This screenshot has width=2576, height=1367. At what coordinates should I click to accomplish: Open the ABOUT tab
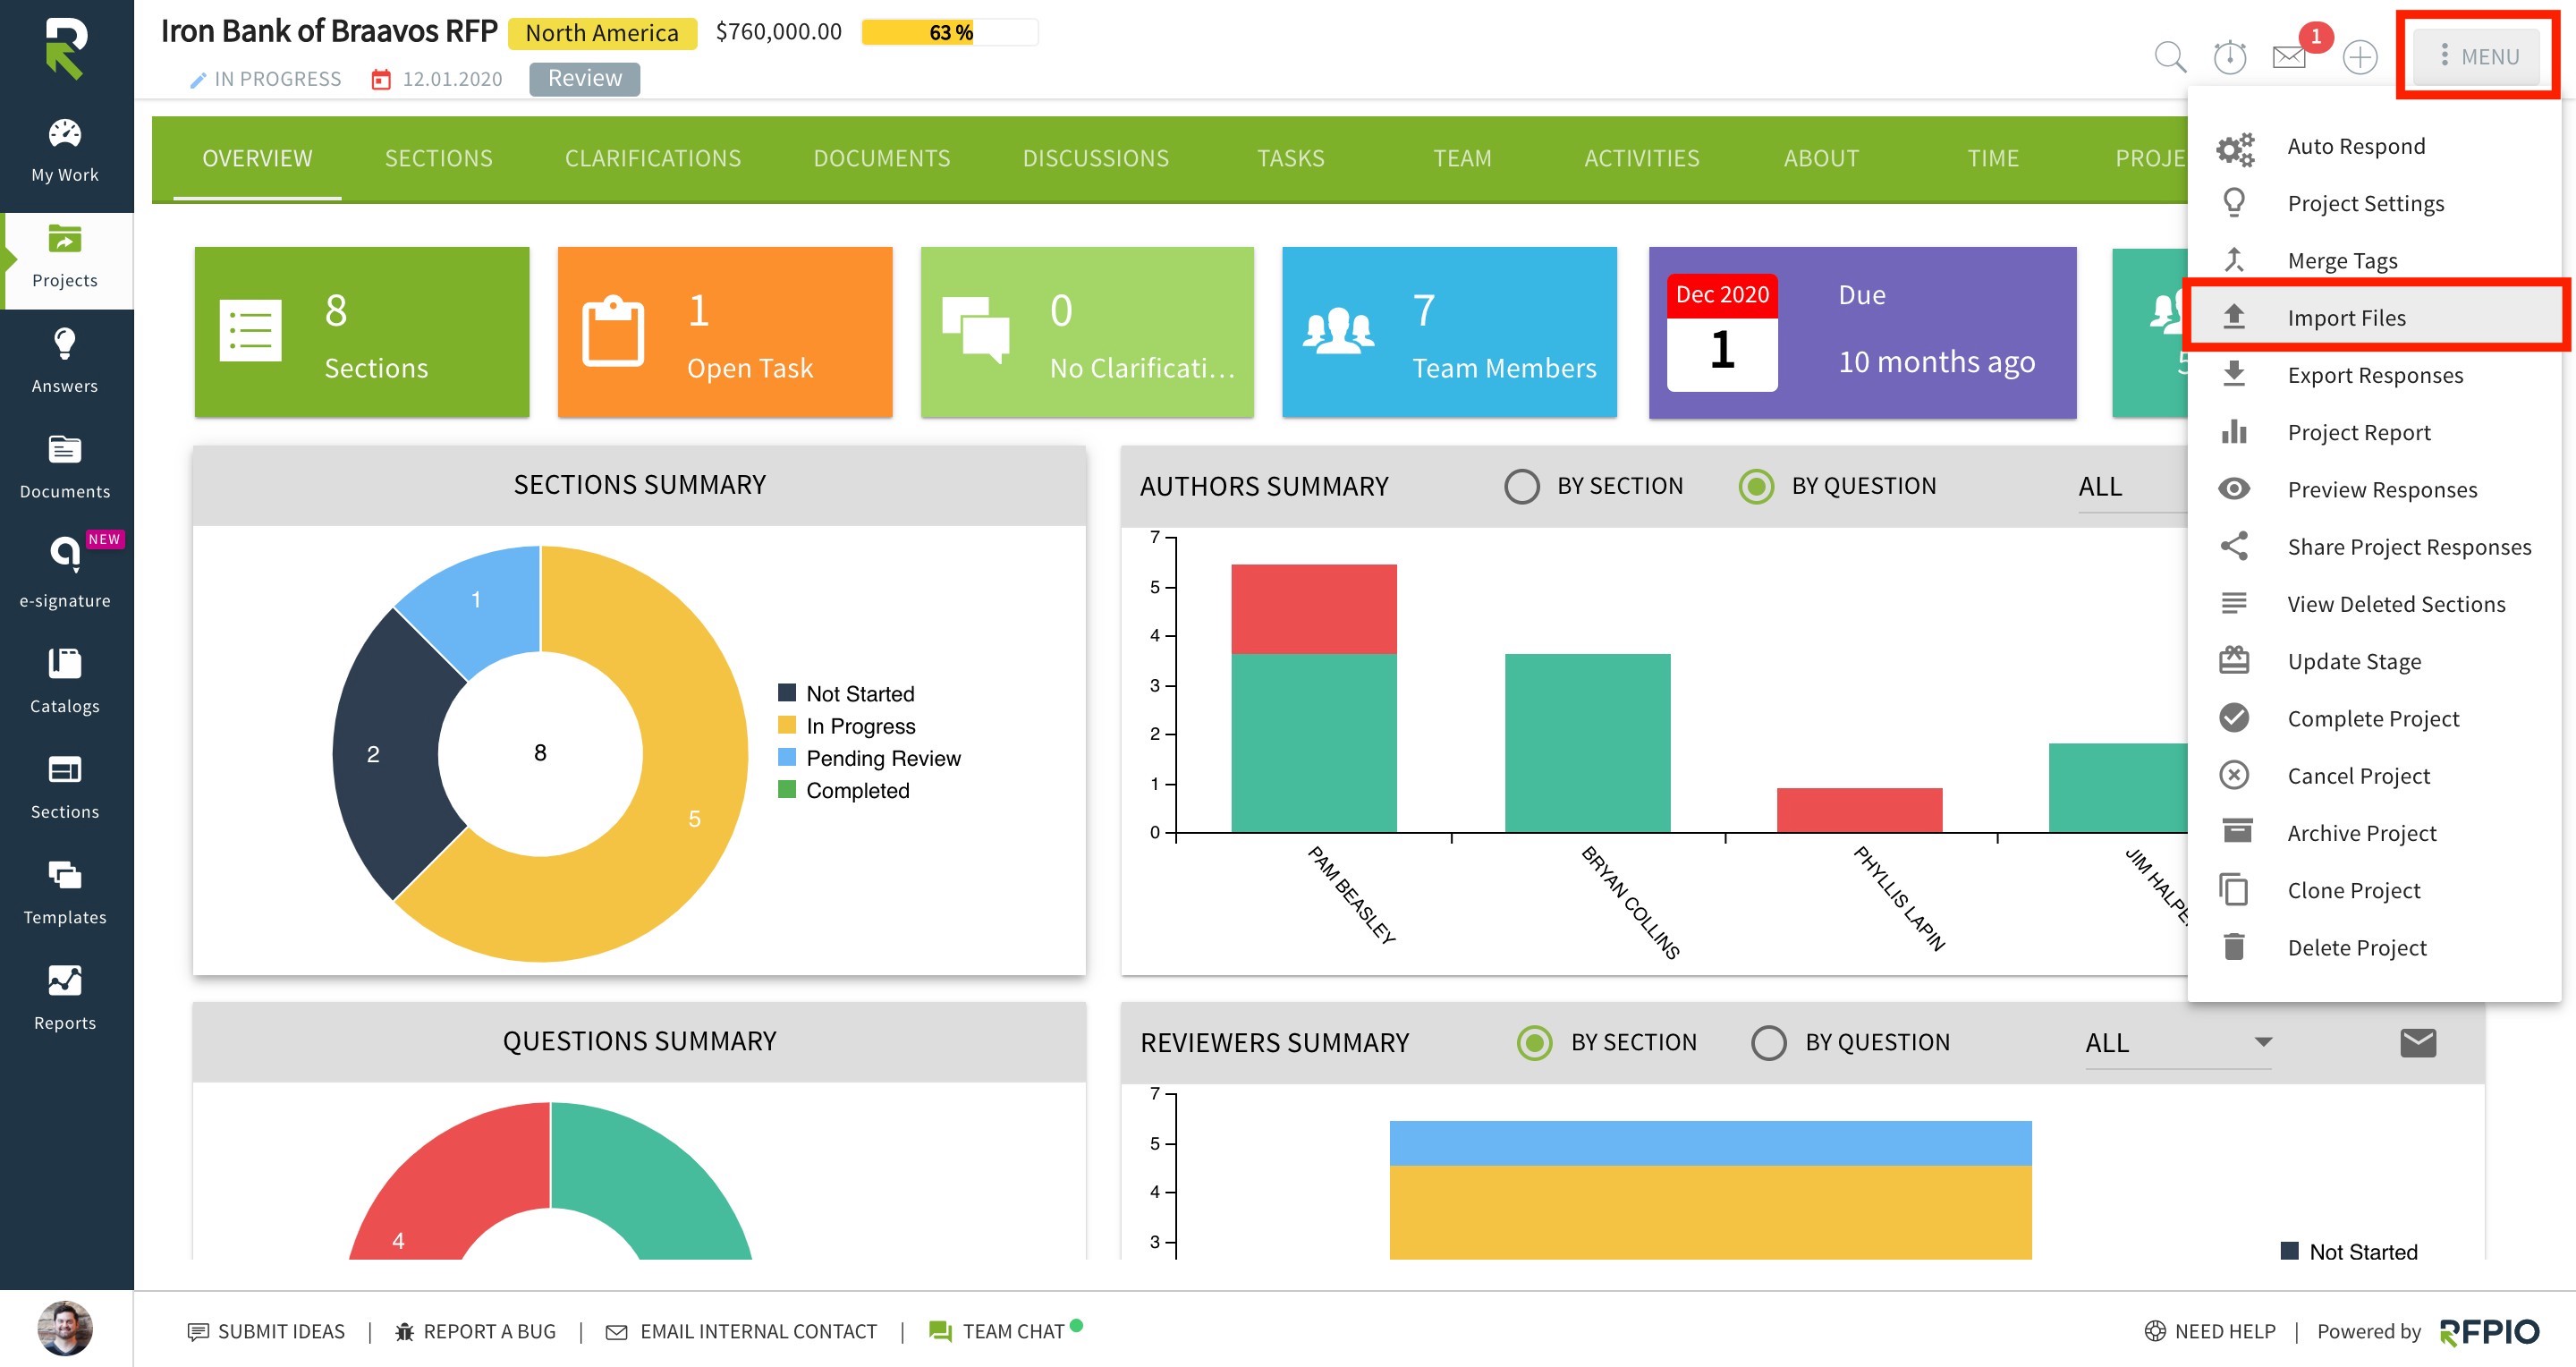click(1820, 158)
